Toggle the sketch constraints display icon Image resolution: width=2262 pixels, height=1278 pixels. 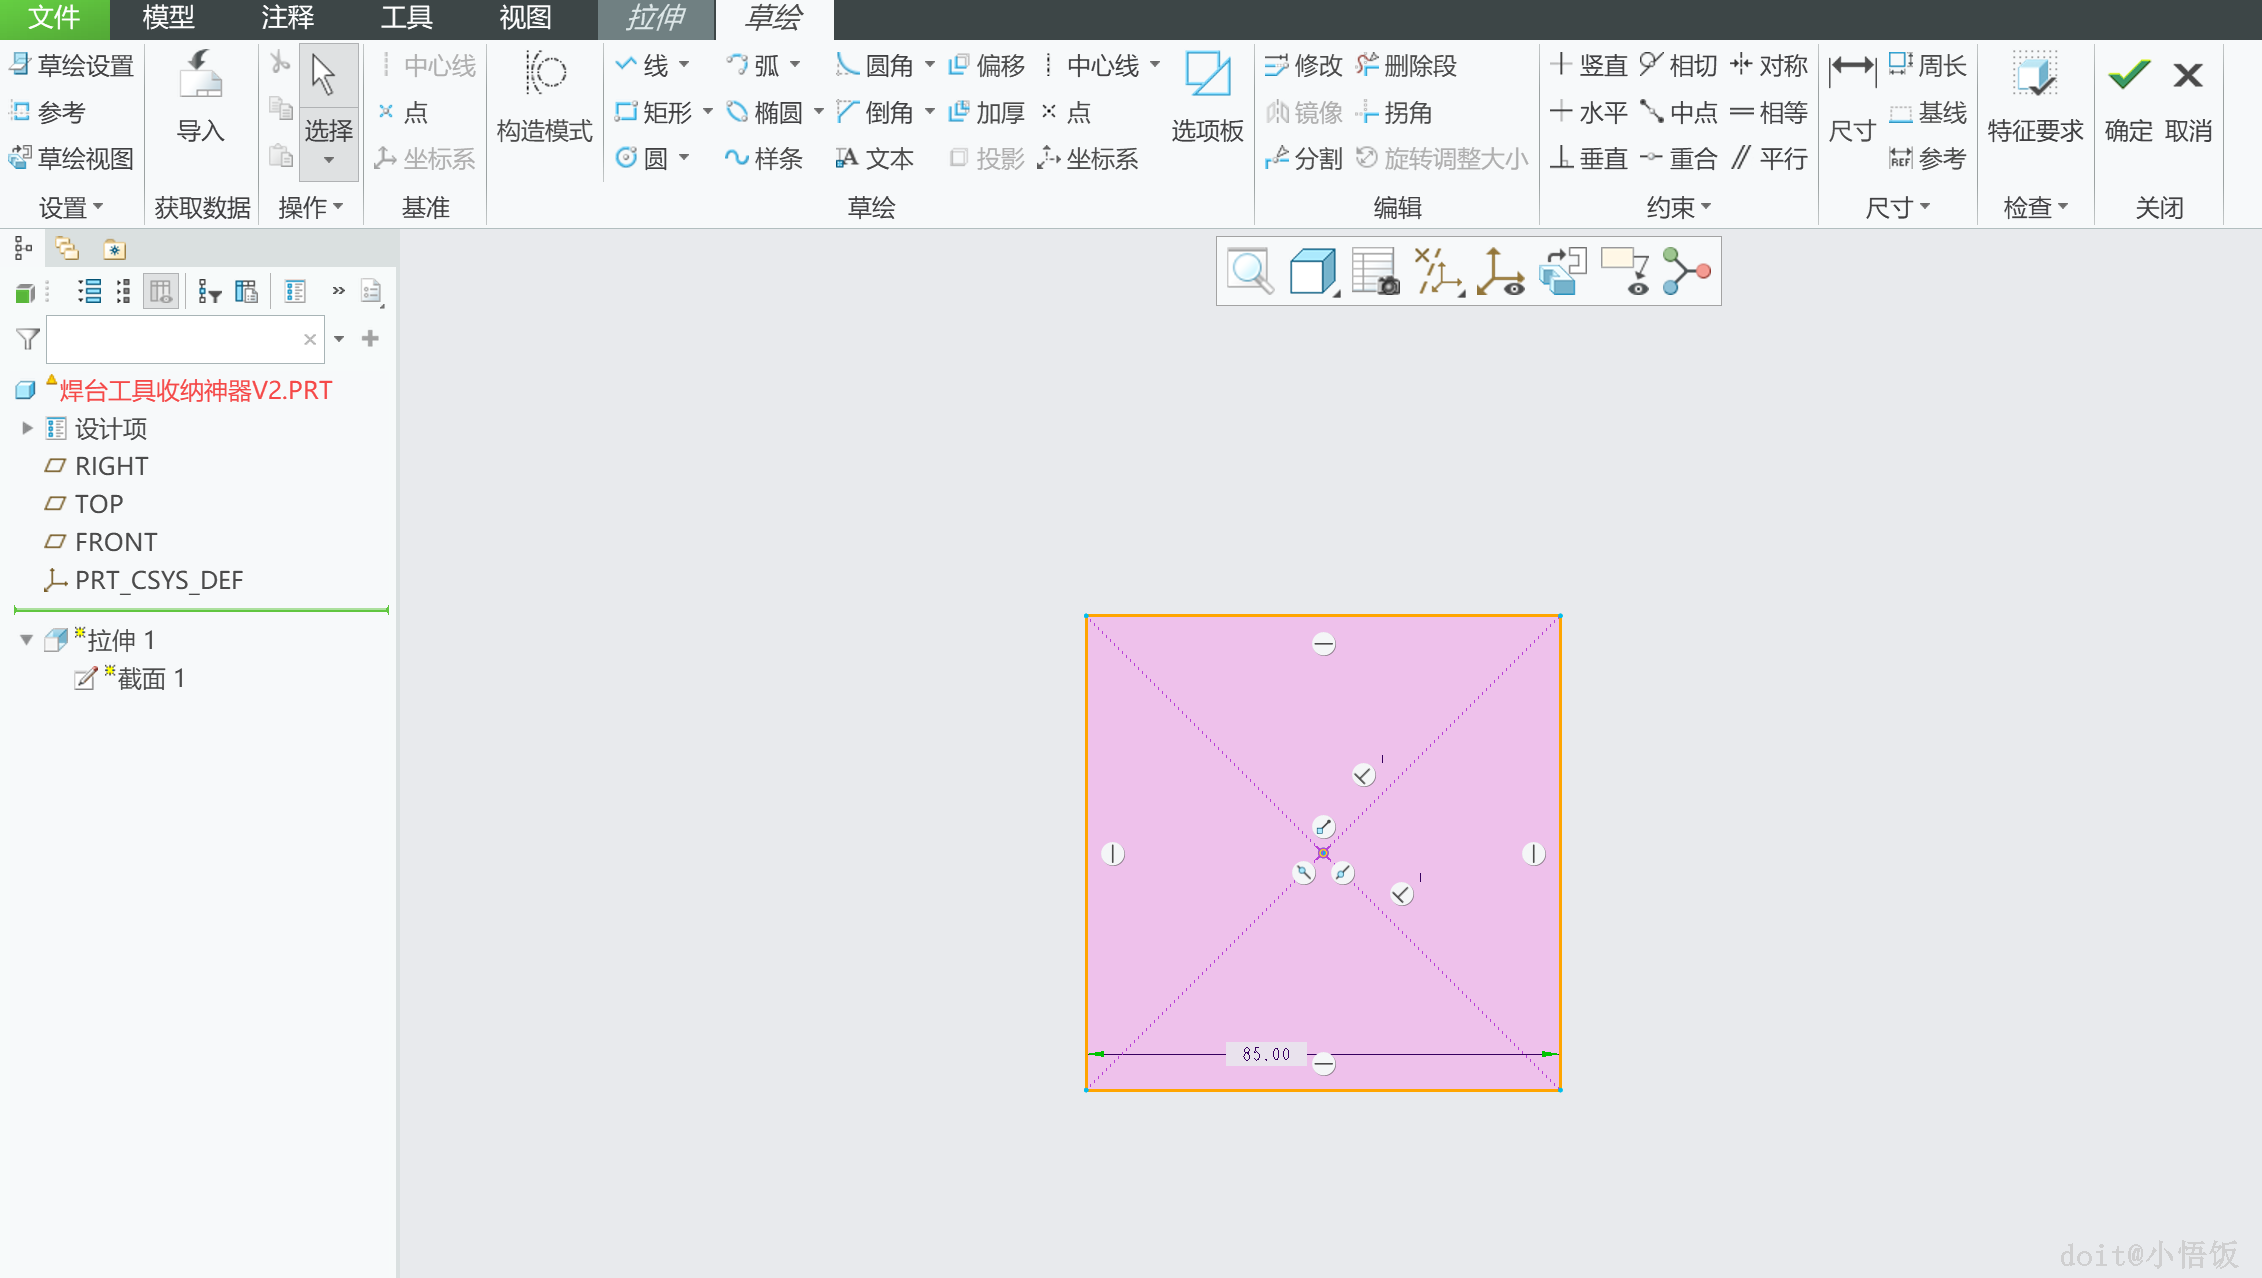(1686, 271)
